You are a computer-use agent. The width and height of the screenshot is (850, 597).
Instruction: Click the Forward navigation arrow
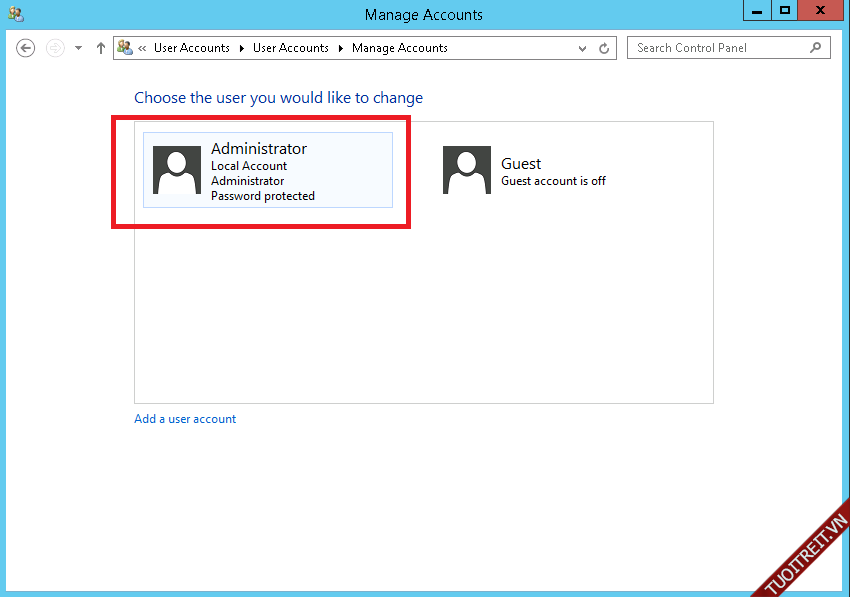(x=56, y=48)
